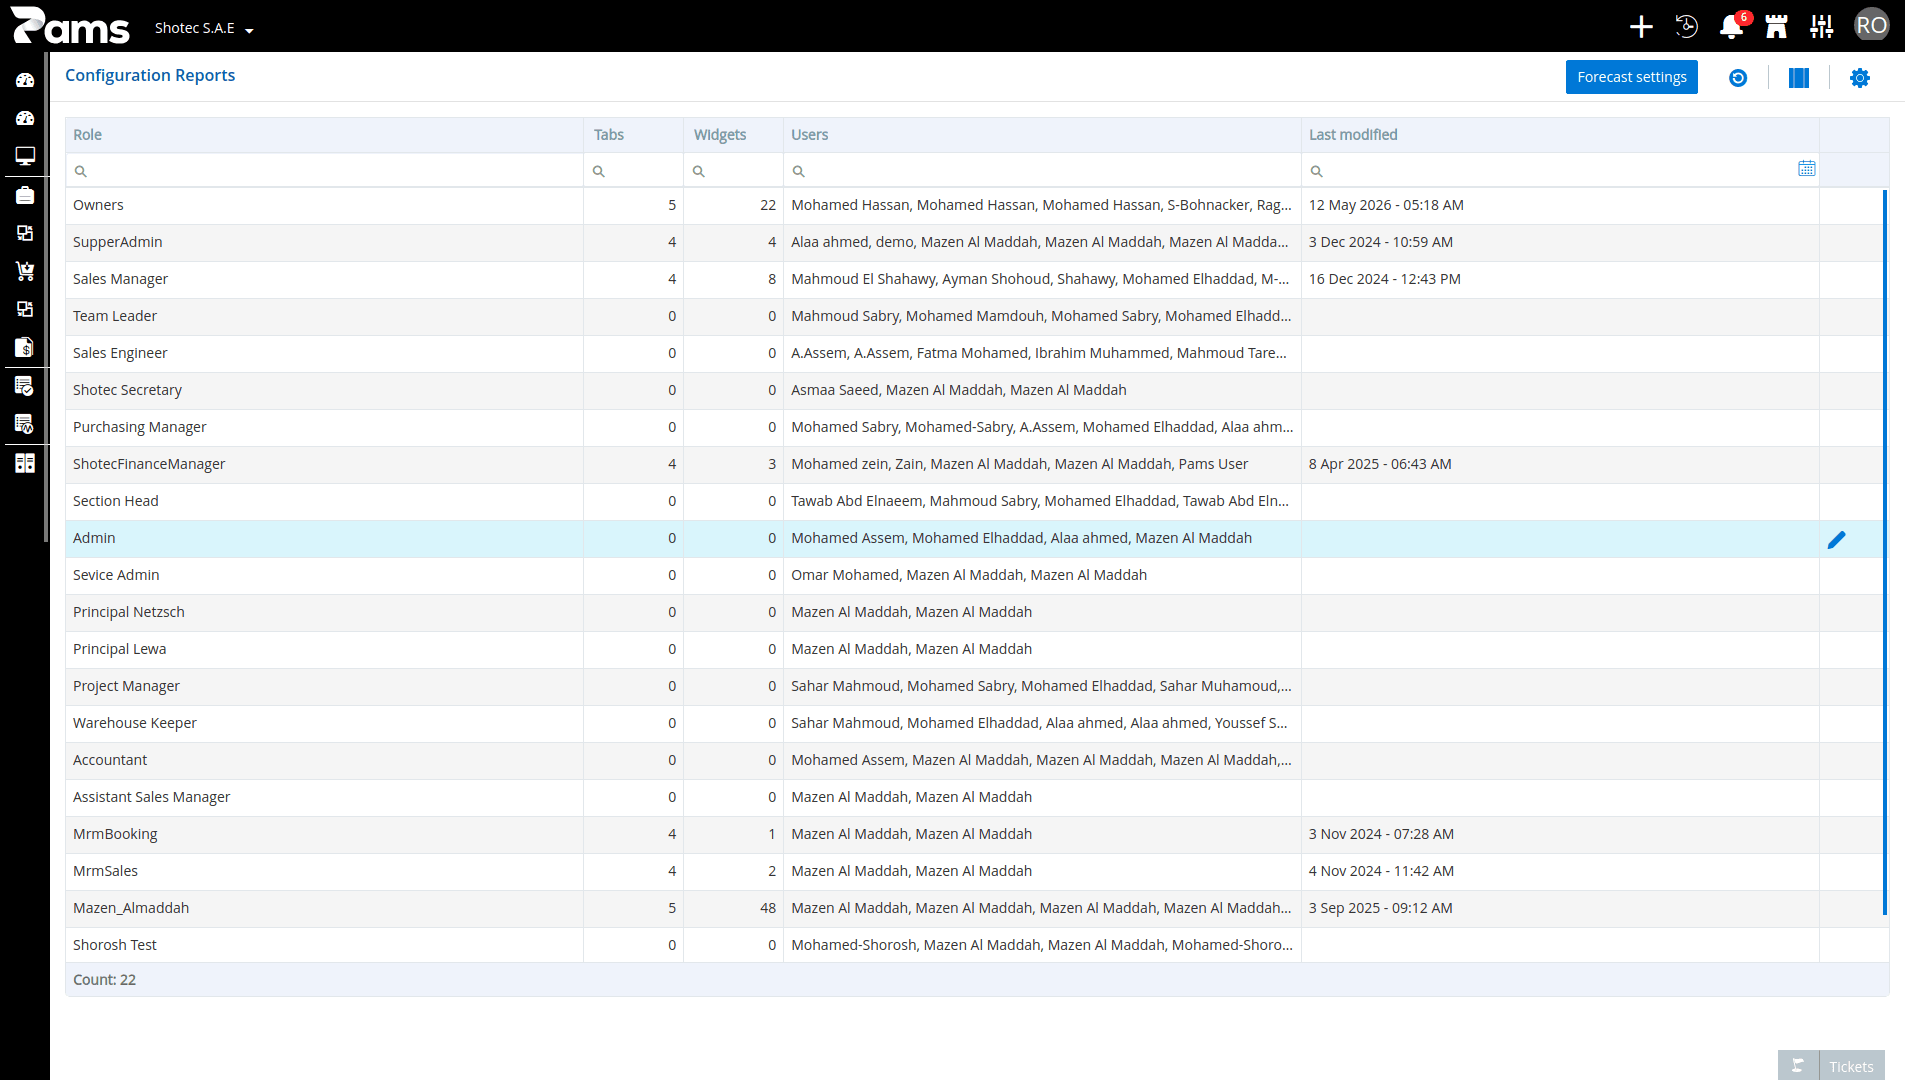
Task: Select the Mazen_Almaddah role row
Action: coord(977,908)
